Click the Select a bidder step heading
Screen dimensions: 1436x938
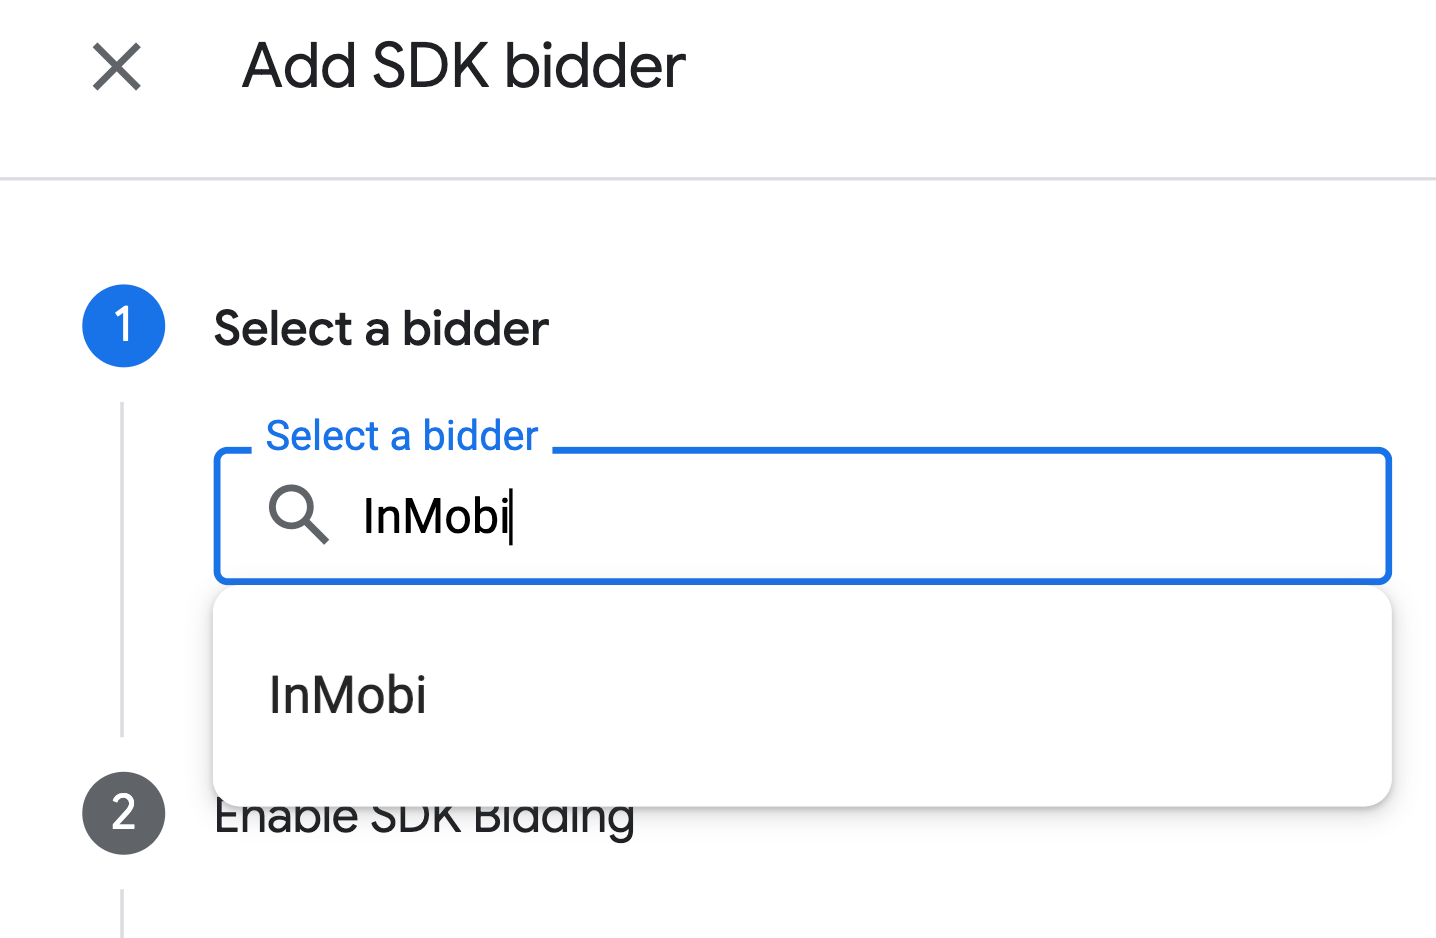point(381,328)
